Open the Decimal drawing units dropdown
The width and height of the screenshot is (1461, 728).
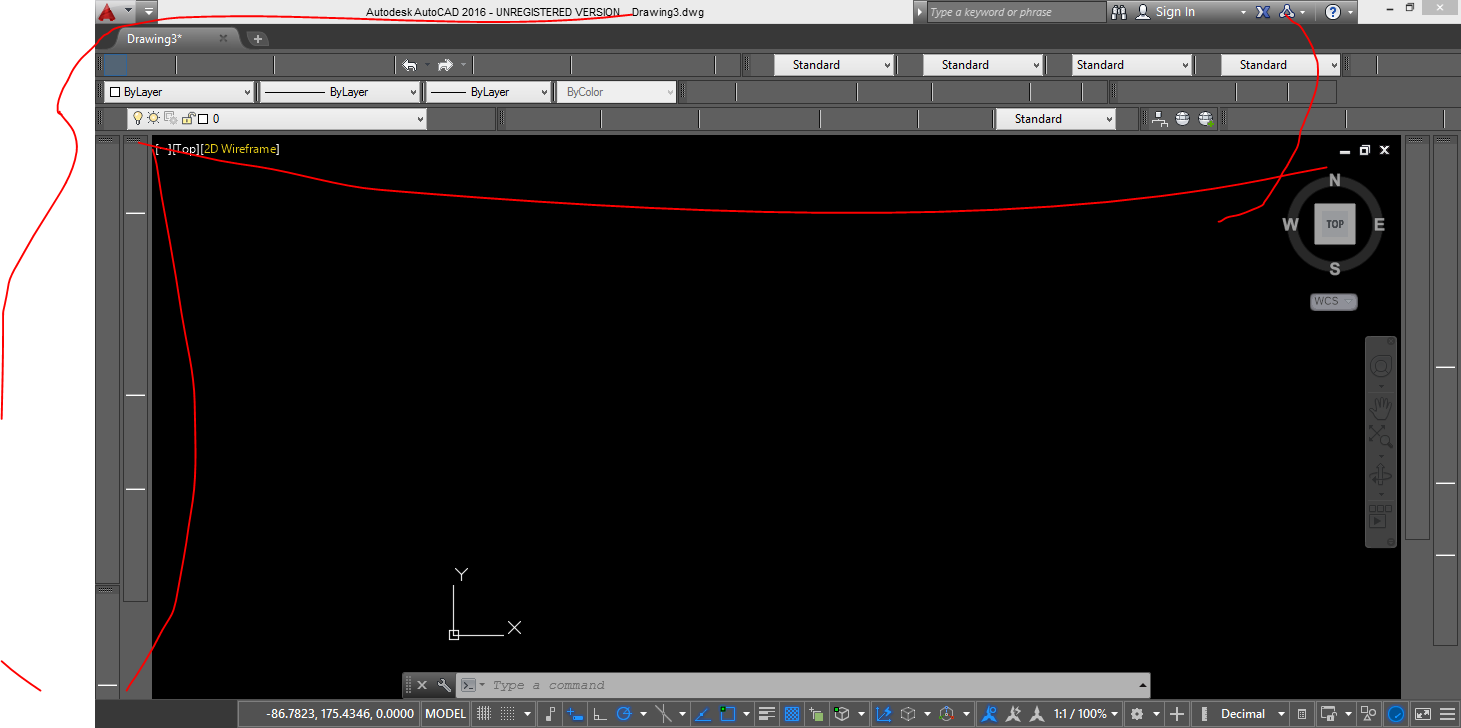1252,714
